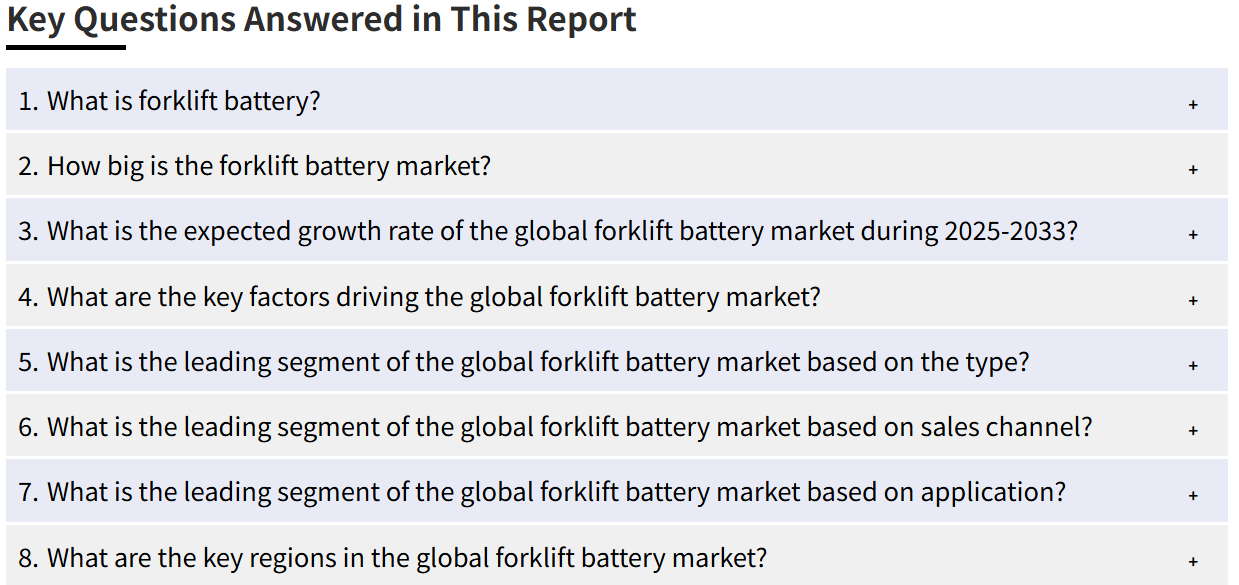This screenshot has width=1239, height=585.
Task: Click the plus icon for the sales channel question
Action: [1193, 430]
